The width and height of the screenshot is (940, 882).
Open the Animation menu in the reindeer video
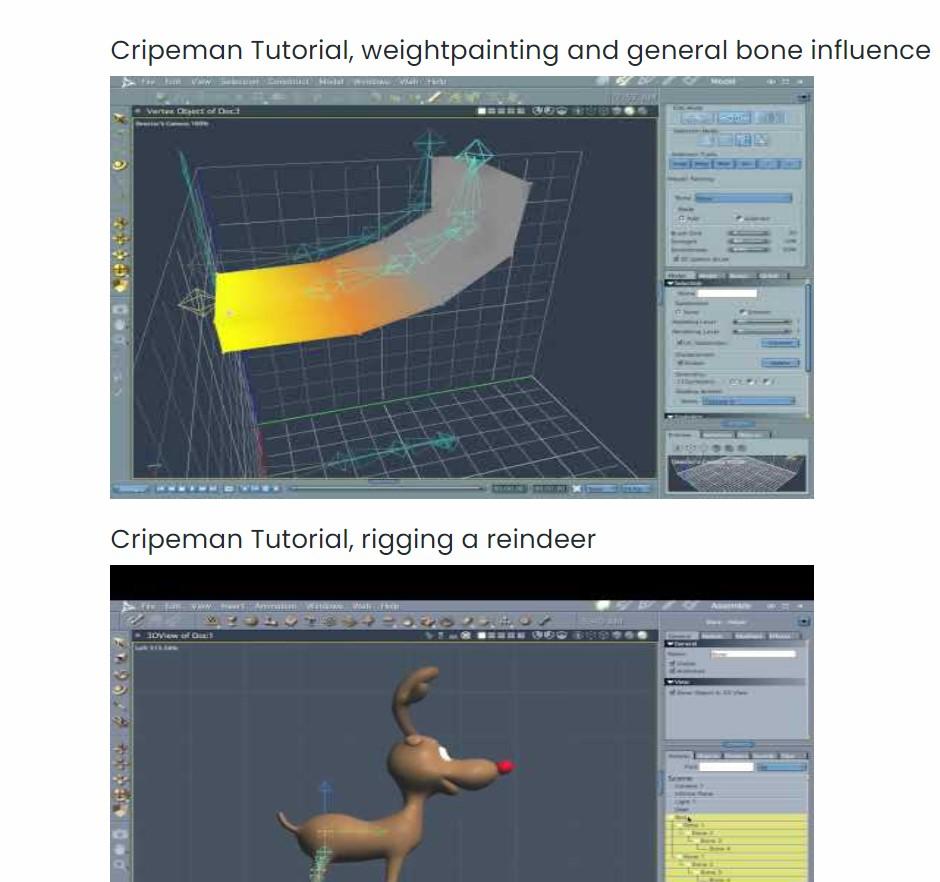click(x=275, y=606)
